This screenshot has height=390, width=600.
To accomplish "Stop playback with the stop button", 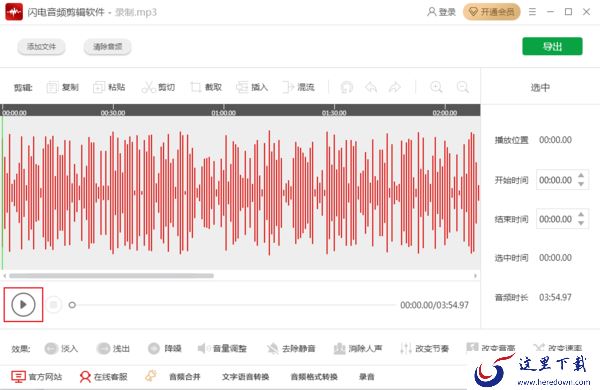I will coord(54,305).
